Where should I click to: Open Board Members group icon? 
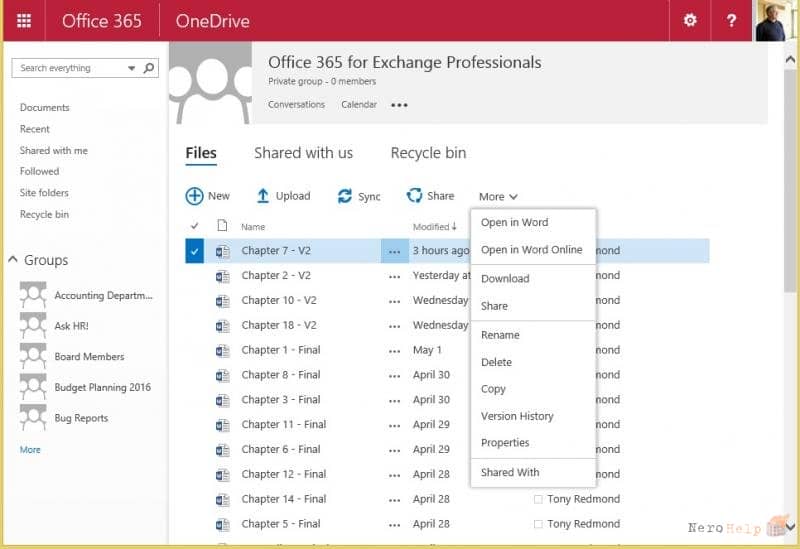[x=33, y=356]
